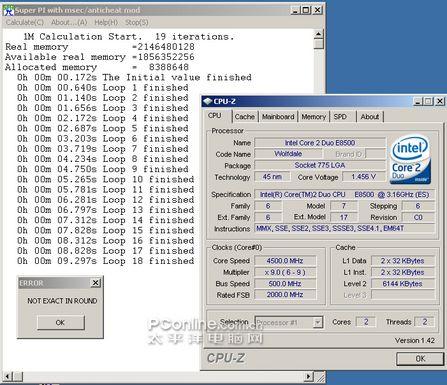Click the Instructions field 'MMX, SSE, SSE2...'
This screenshot has width=447, height=385.
pos(345,229)
